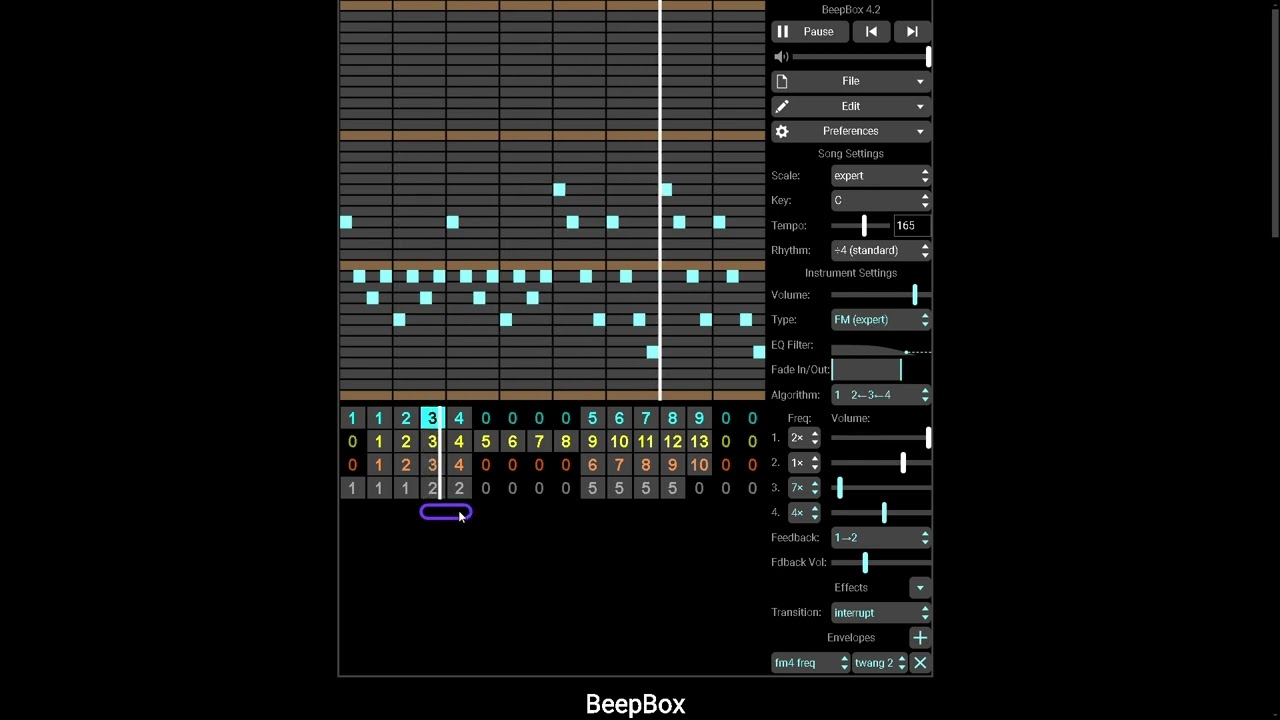Open the Algorithm dropdown

click(x=881, y=395)
